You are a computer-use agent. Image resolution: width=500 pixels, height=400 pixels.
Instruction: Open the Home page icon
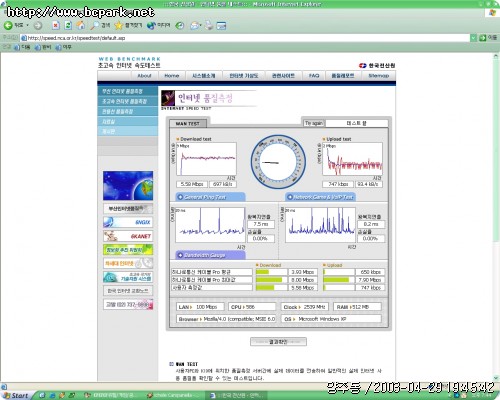pos(80,25)
